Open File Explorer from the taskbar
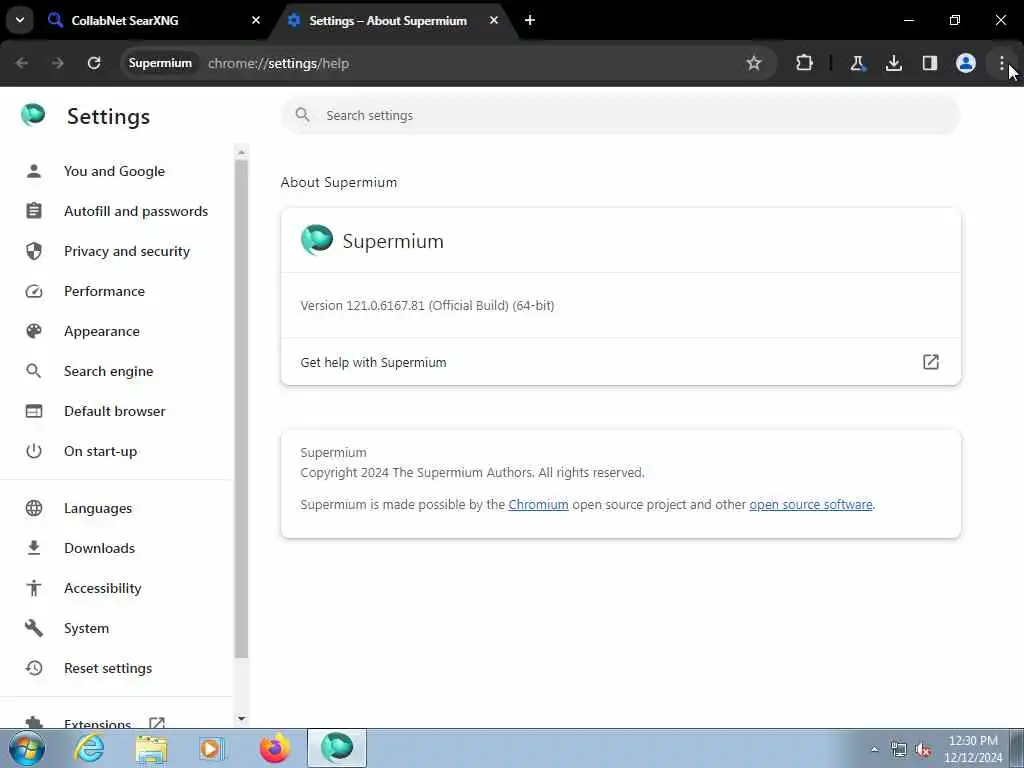This screenshot has height=768, width=1024. point(152,748)
